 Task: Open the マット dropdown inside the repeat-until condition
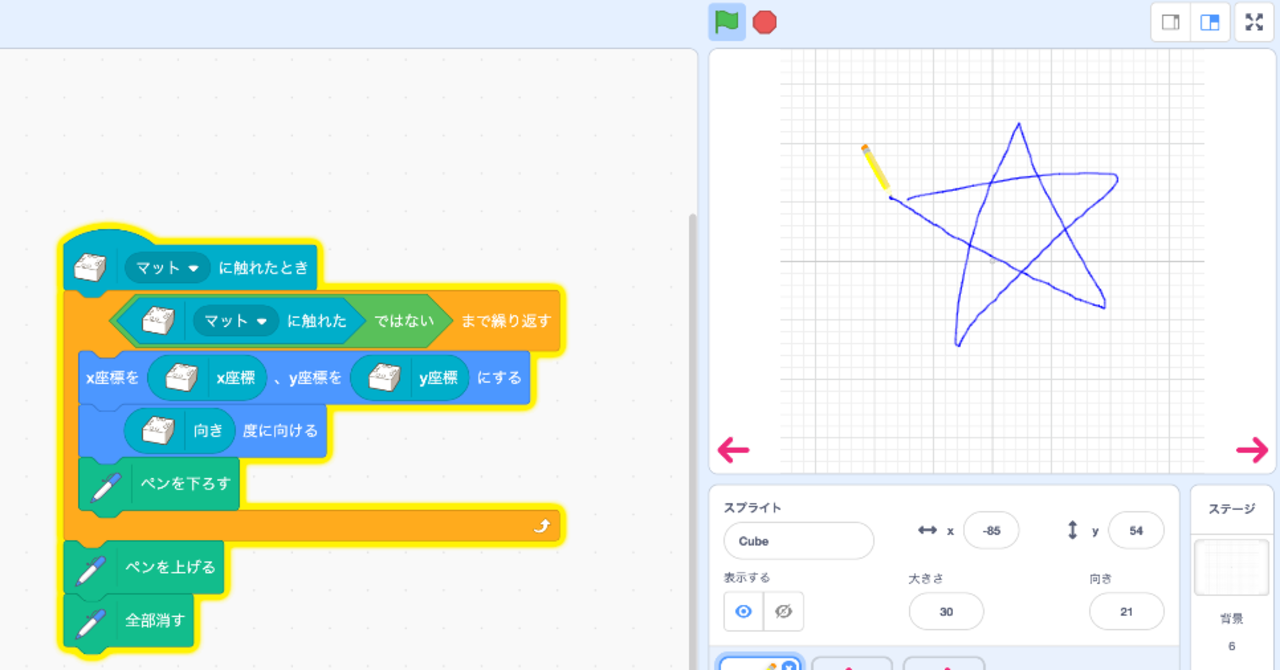236,321
